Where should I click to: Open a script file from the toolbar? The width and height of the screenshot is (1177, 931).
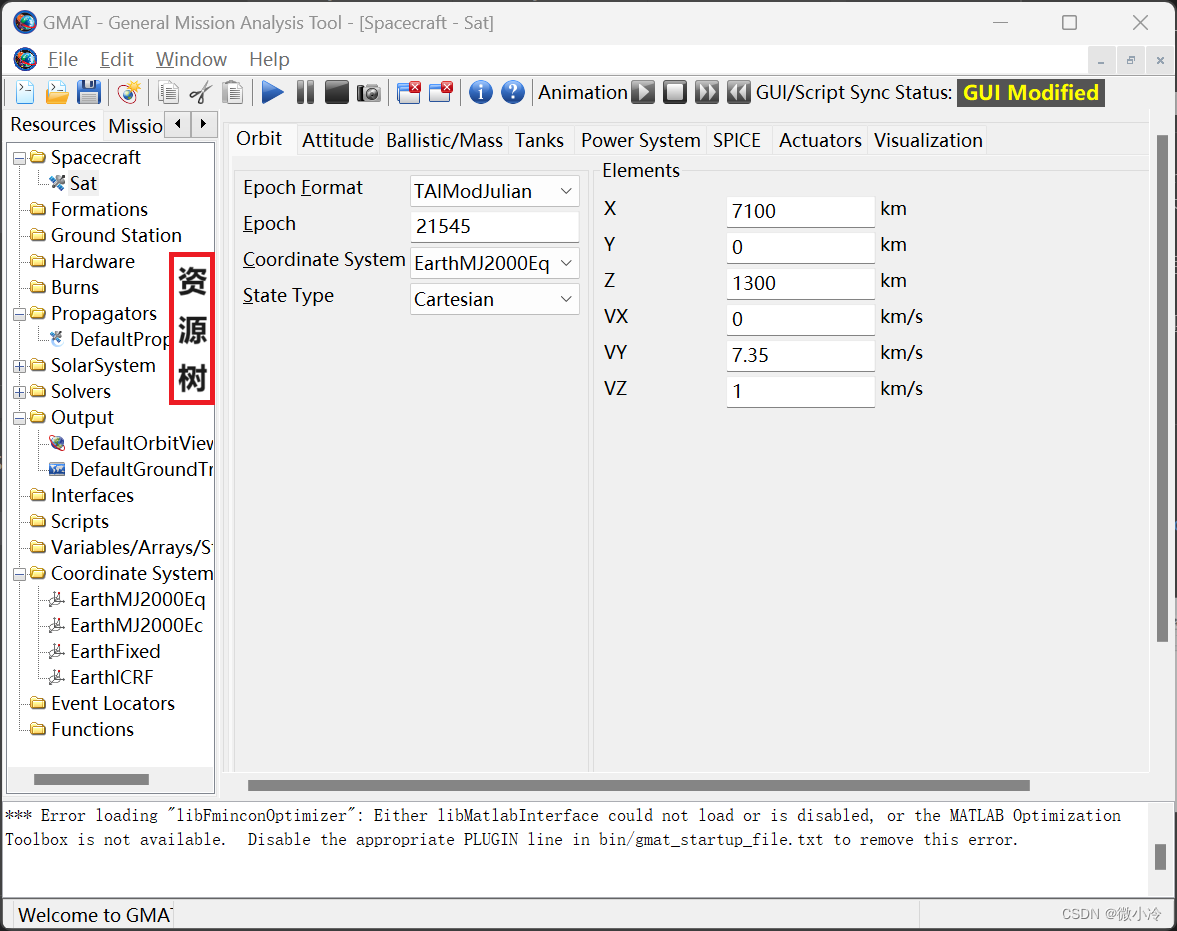[57, 92]
